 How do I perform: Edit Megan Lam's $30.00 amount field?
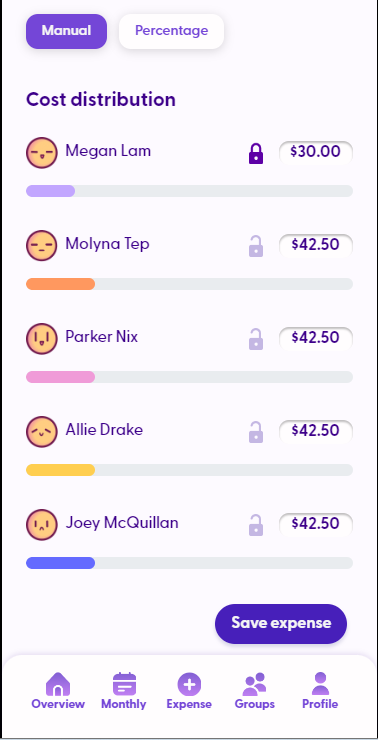[x=316, y=152]
